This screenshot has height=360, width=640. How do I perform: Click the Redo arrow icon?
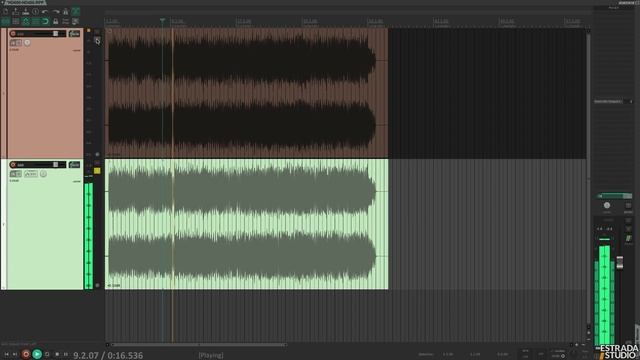coord(56,11)
